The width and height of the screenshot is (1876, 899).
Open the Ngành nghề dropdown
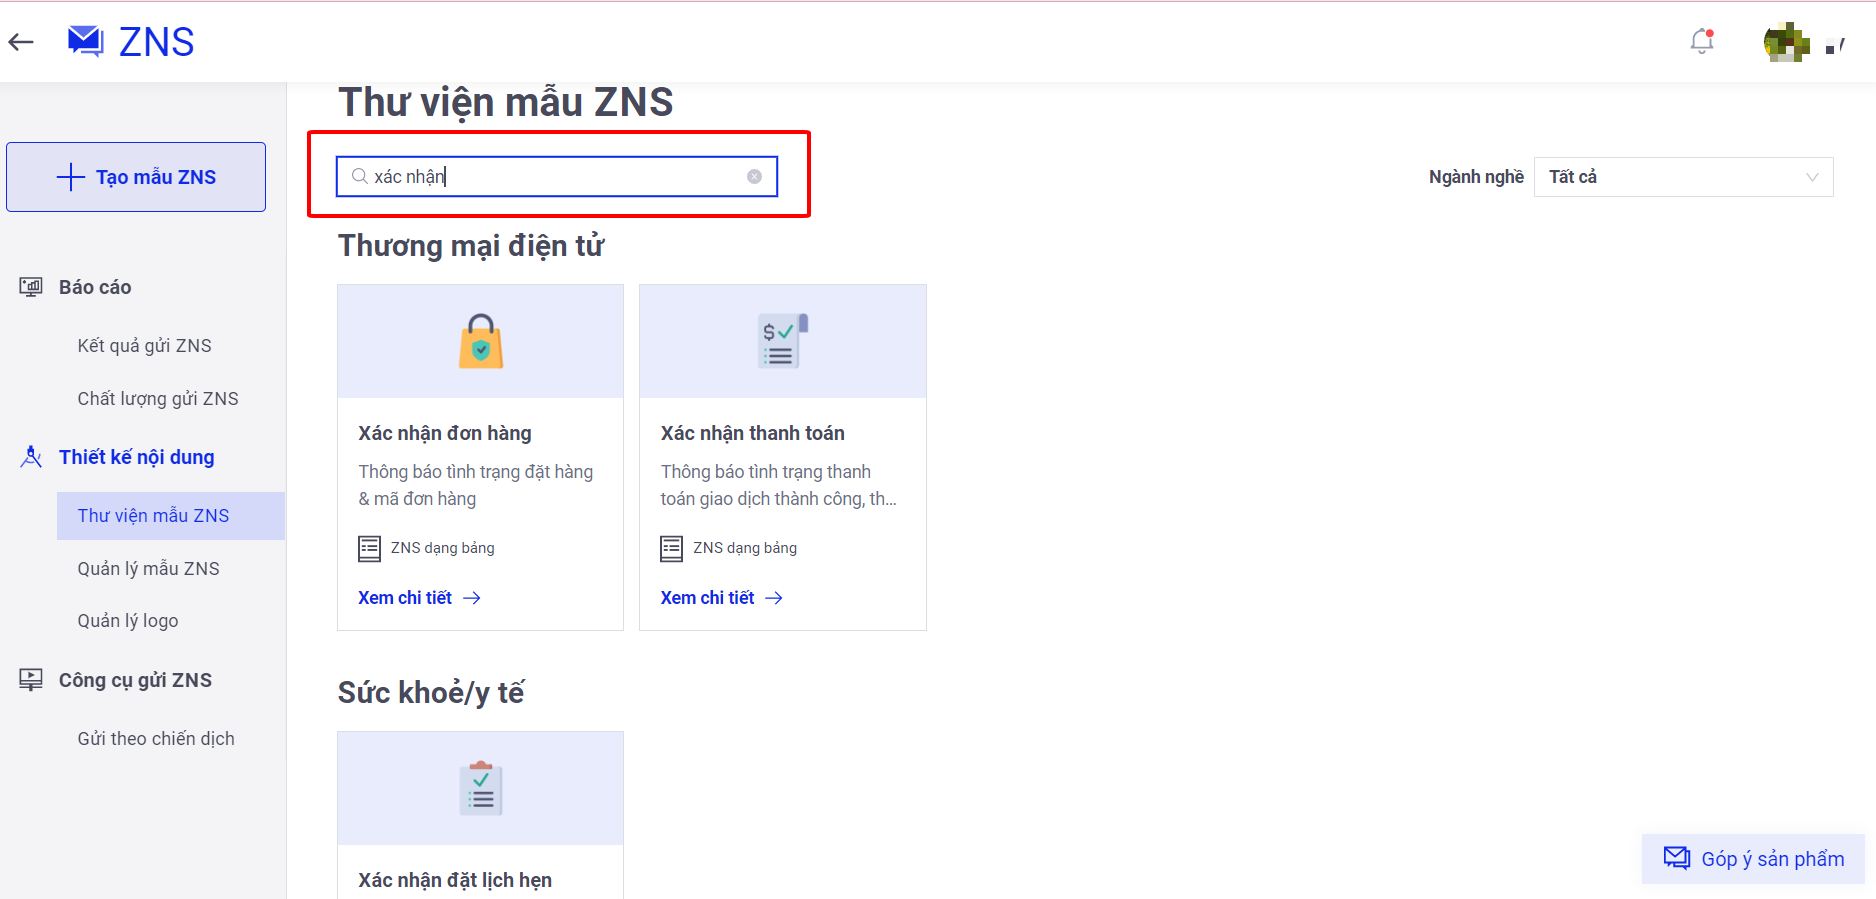(1683, 177)
